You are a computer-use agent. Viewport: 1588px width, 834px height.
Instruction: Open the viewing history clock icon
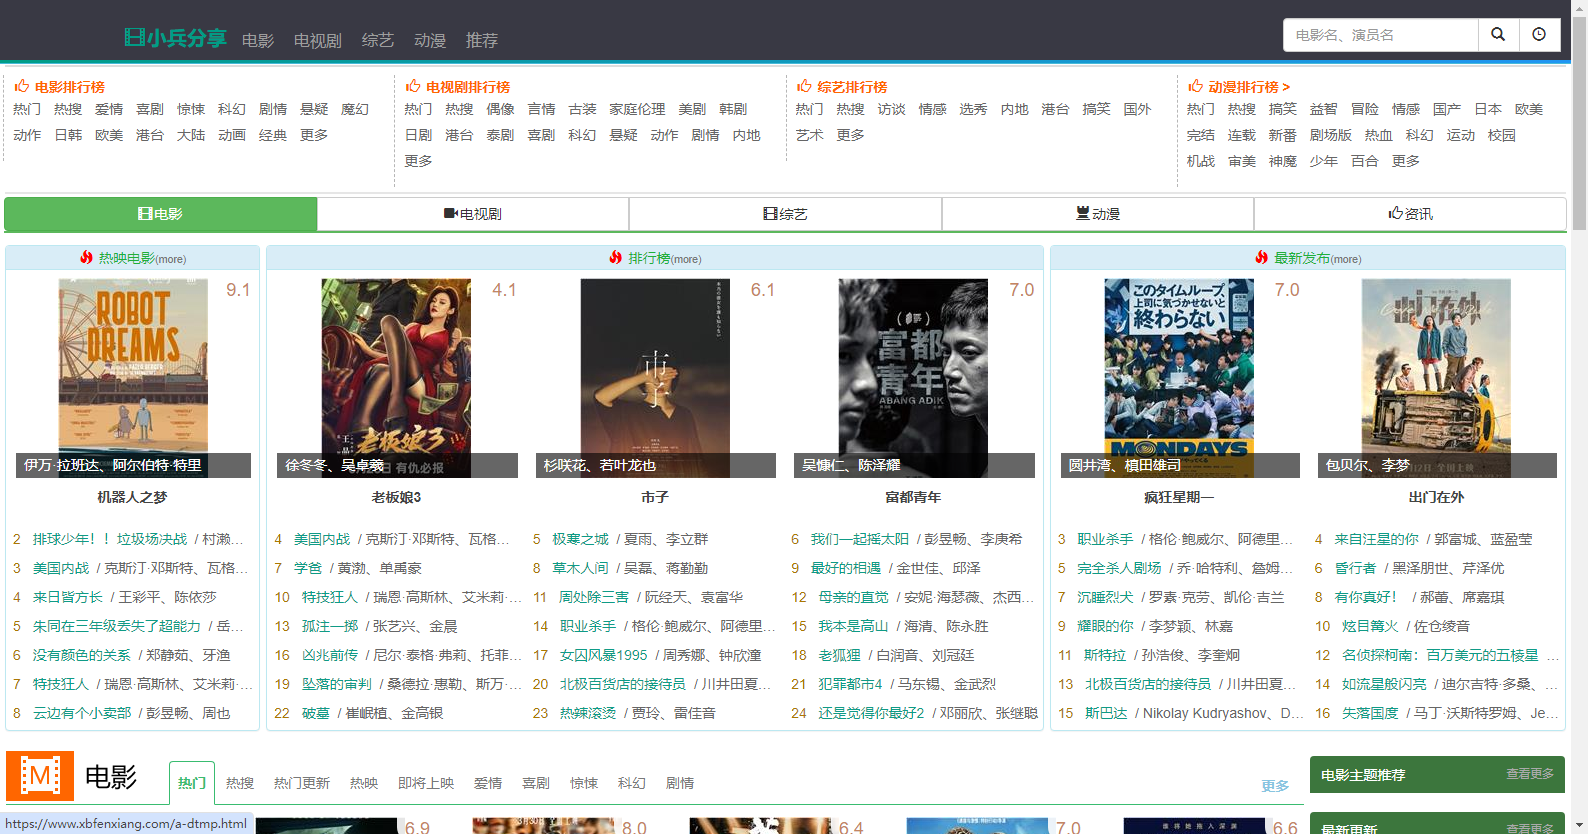point(1539,34)
